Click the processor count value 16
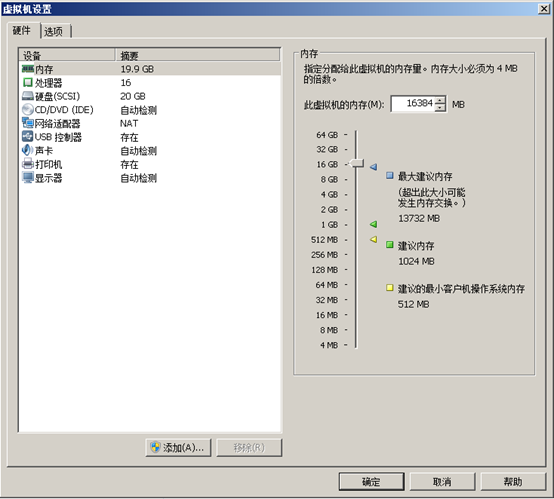Viewport: 554px width, 499px height. coord(126,82)
